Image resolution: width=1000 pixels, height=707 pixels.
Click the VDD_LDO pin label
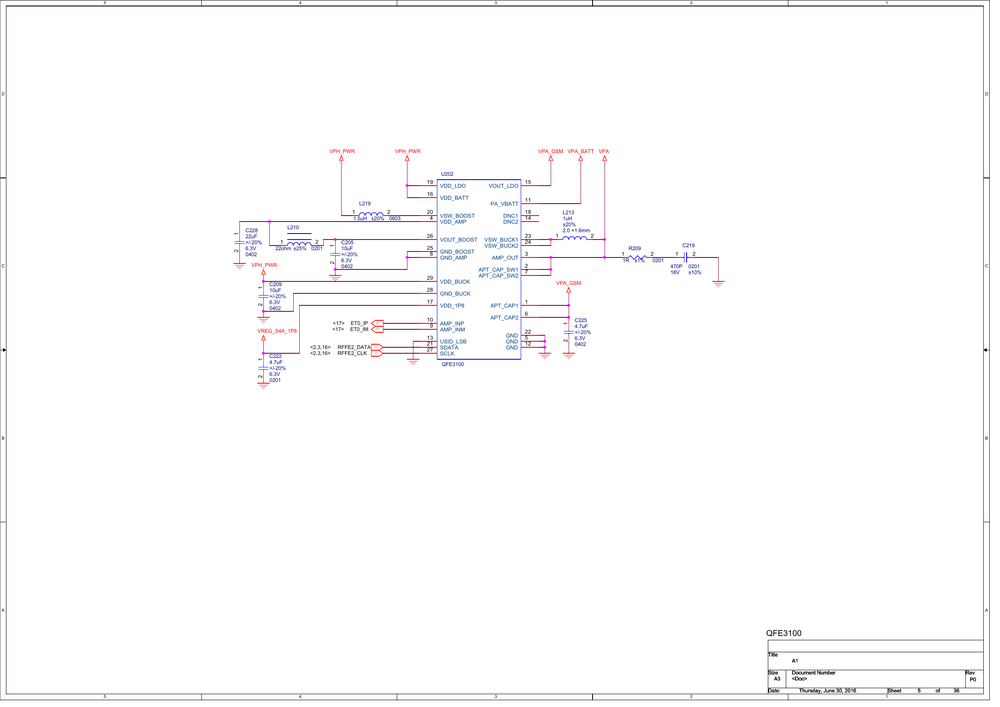click(x=453, y=186)
